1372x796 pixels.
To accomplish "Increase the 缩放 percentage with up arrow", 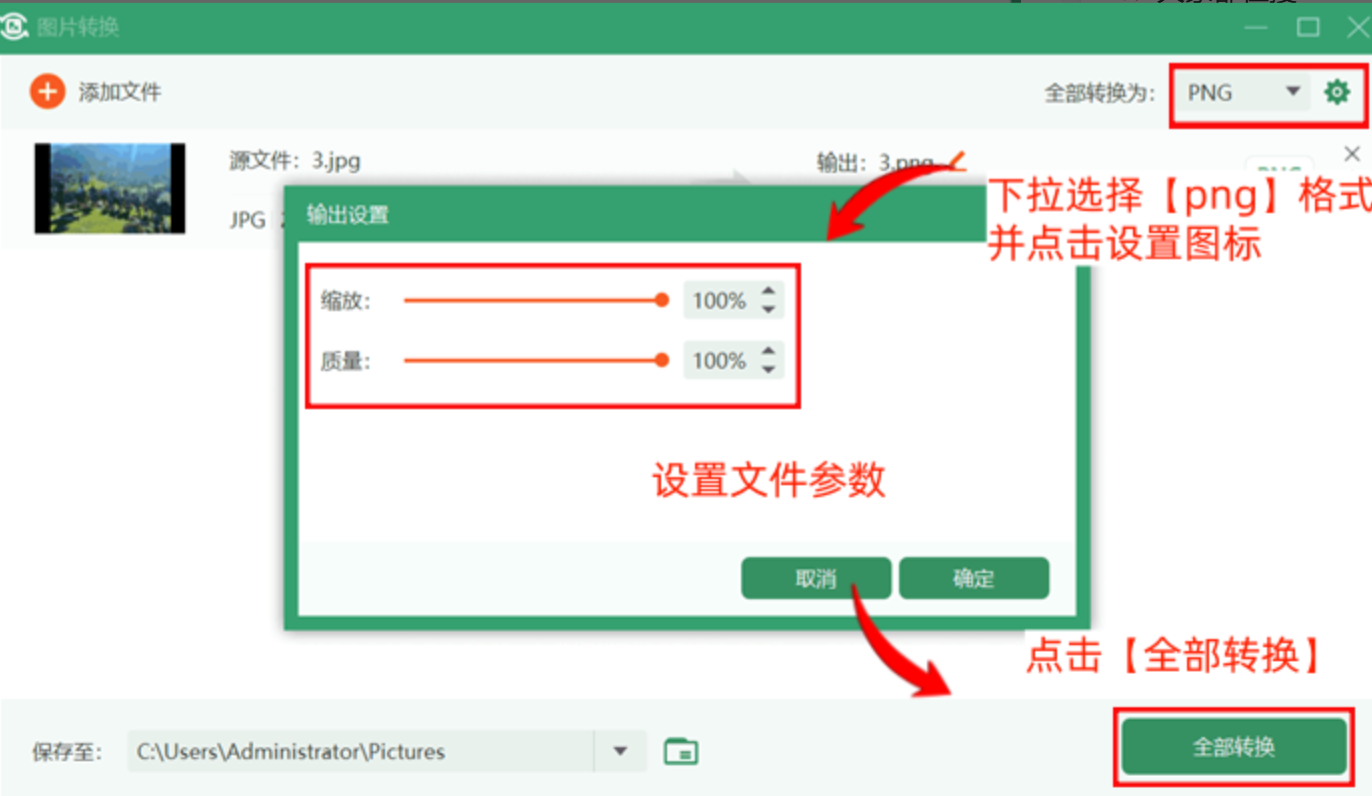I will click(x=768, y=292).
